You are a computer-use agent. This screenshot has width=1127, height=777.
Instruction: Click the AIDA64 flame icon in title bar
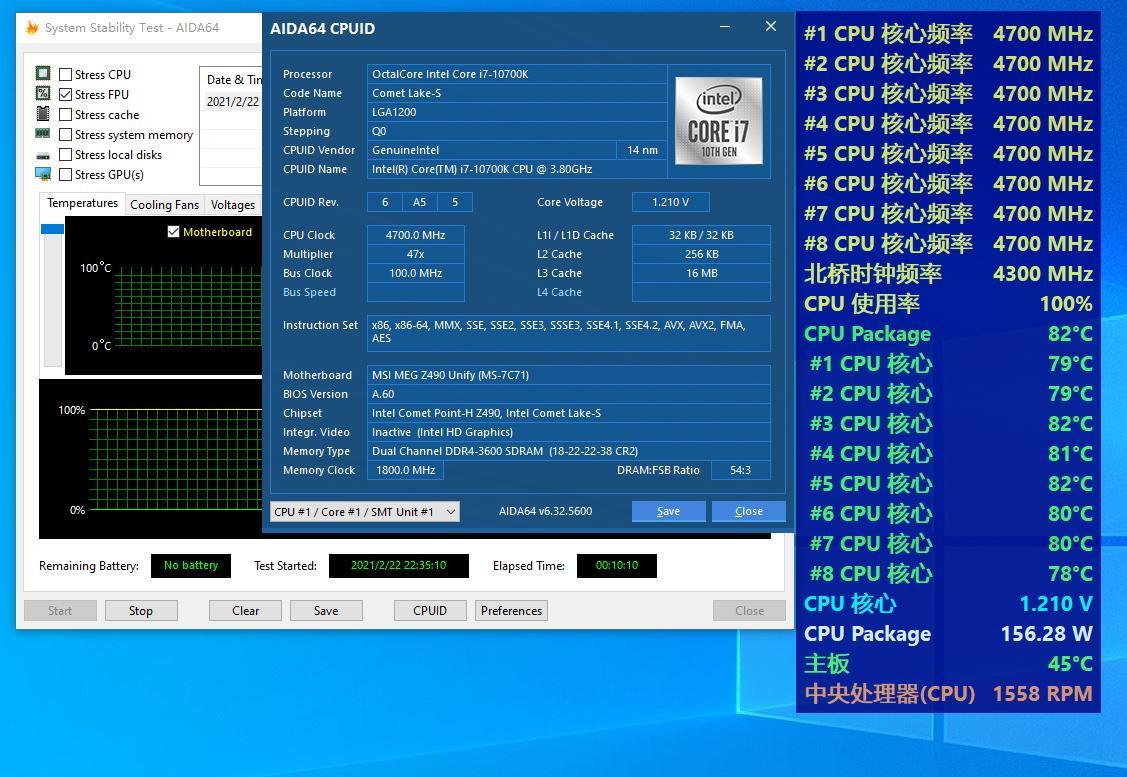click(x=31, y=28)
